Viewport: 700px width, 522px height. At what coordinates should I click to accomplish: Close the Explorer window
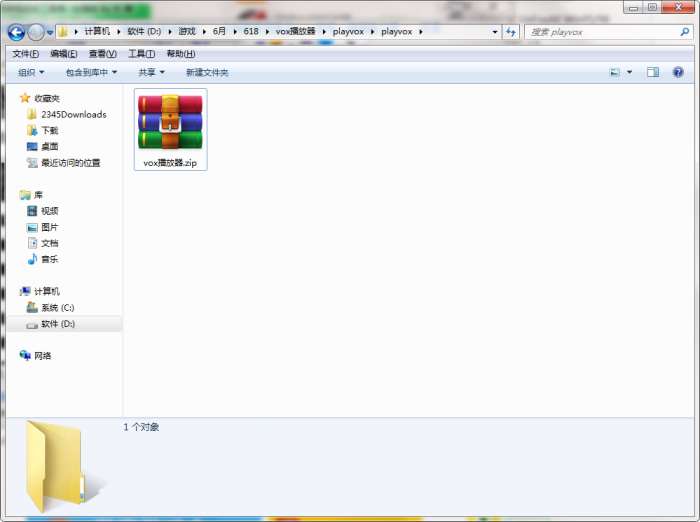tap(679, 7)
